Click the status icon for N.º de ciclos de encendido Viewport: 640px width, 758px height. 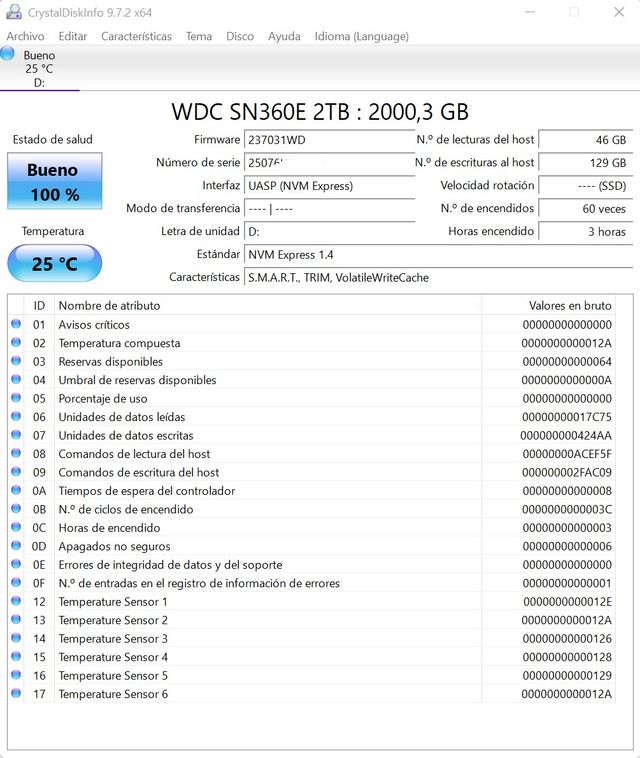[16, 509]
